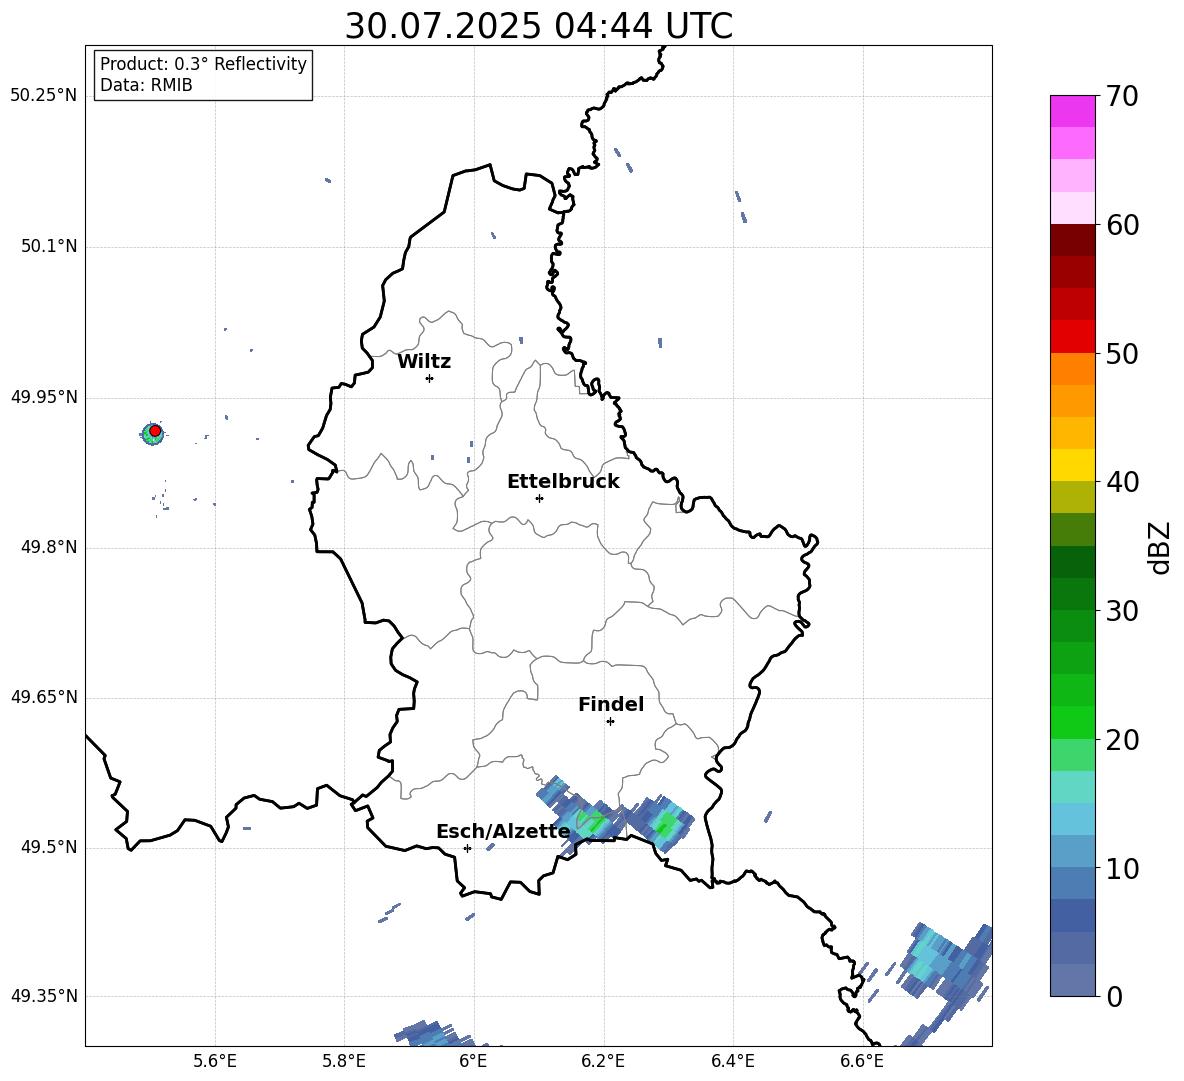This screenshot has width=1184, height=1081.
Task: Click the 60 tick on colorbar
Action: coord(1122,225)
